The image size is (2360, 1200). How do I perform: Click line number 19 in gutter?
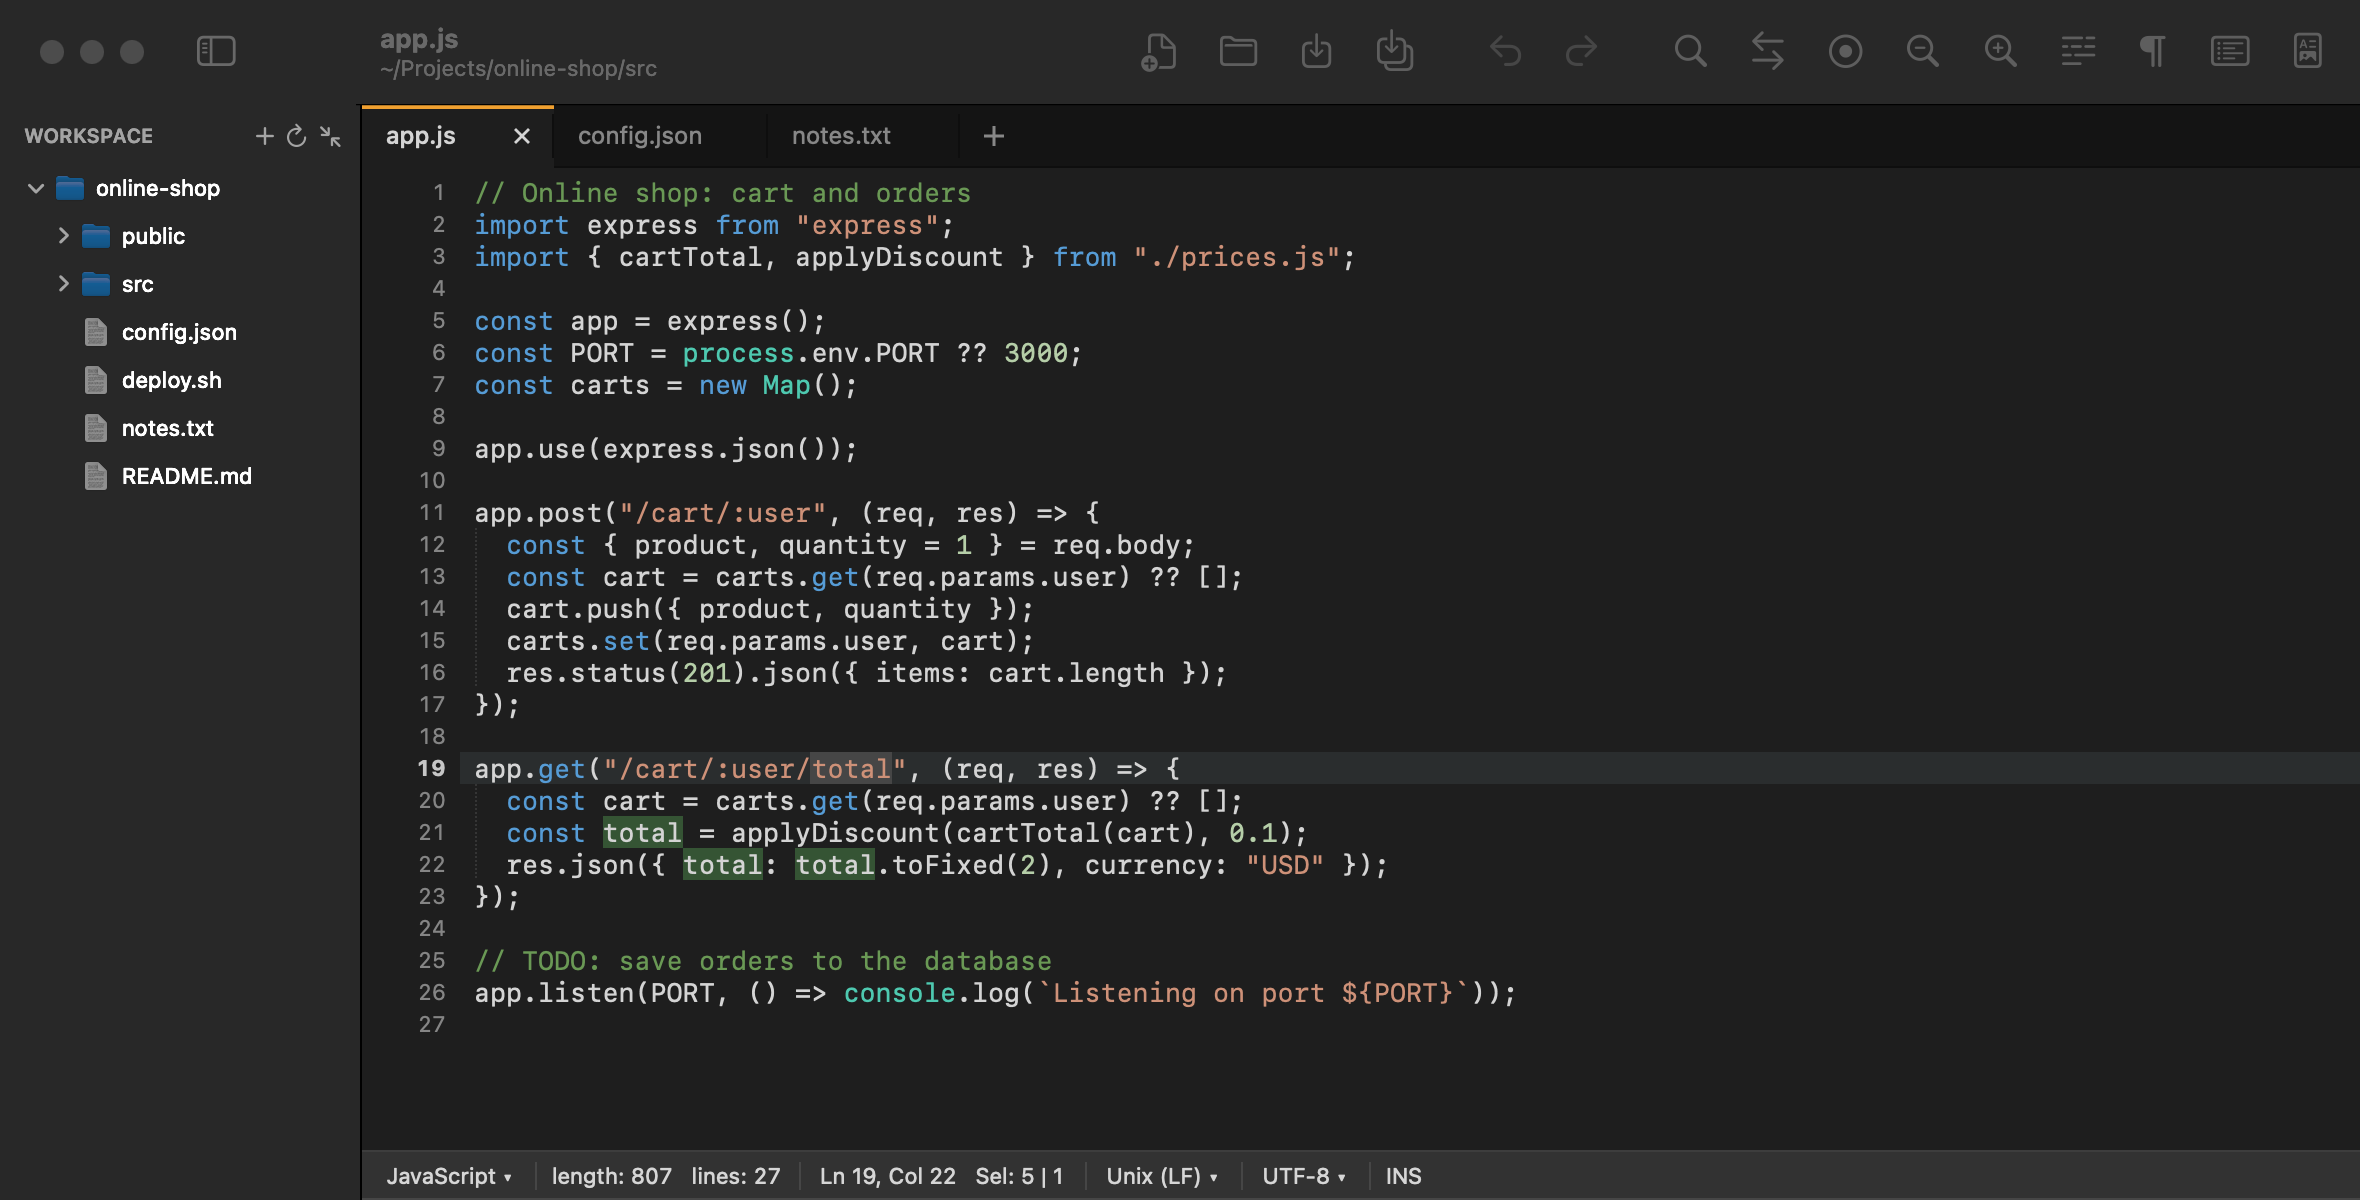431,768
